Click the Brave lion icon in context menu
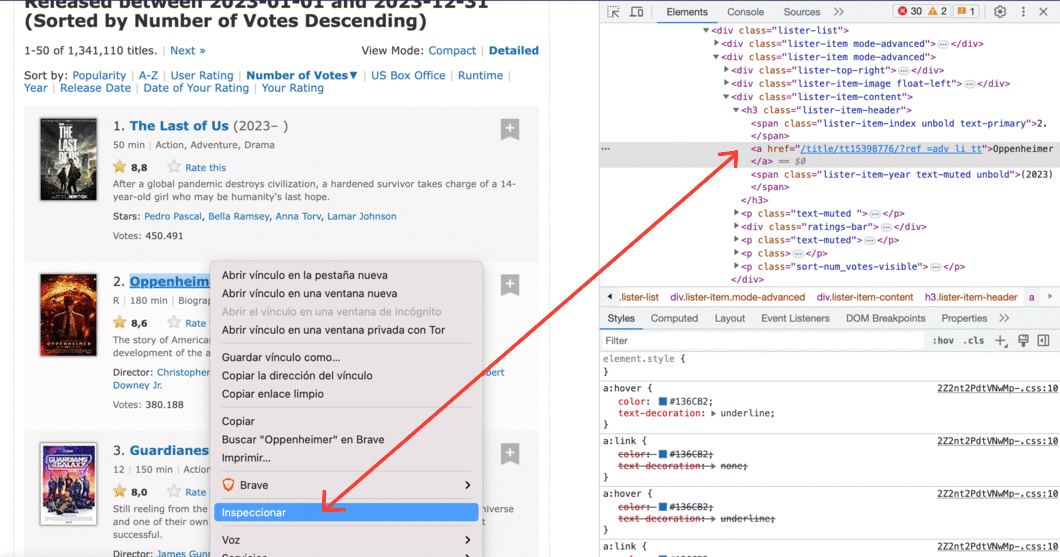The height and width of the screenshot is (557, 1060). pos(228,485)
